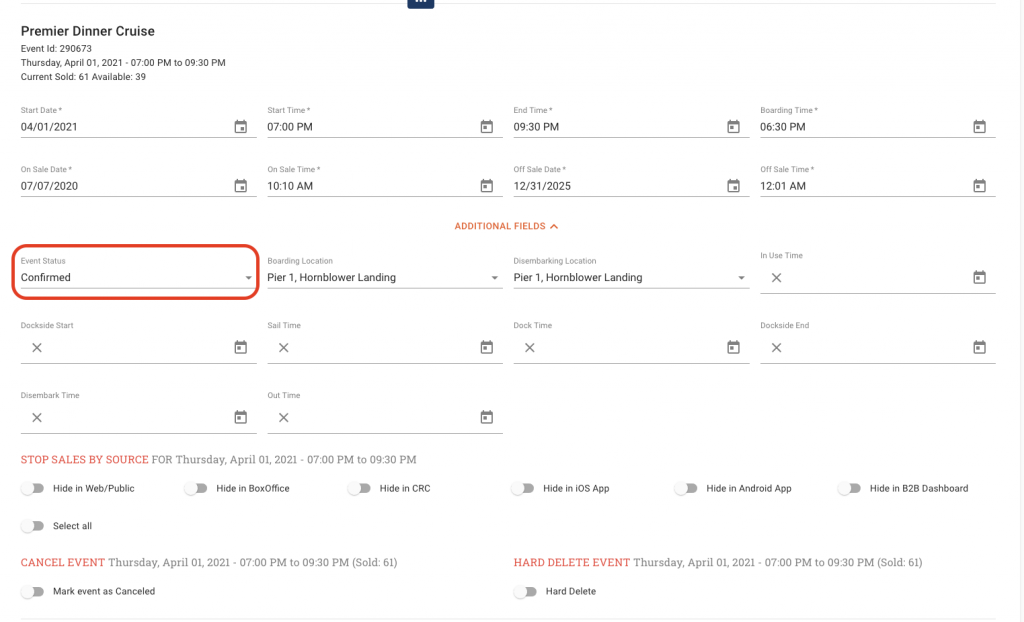Toggle the Select all stop-sales switch
The width and height of the screenshot is (1024, 622).
point(33,526)
